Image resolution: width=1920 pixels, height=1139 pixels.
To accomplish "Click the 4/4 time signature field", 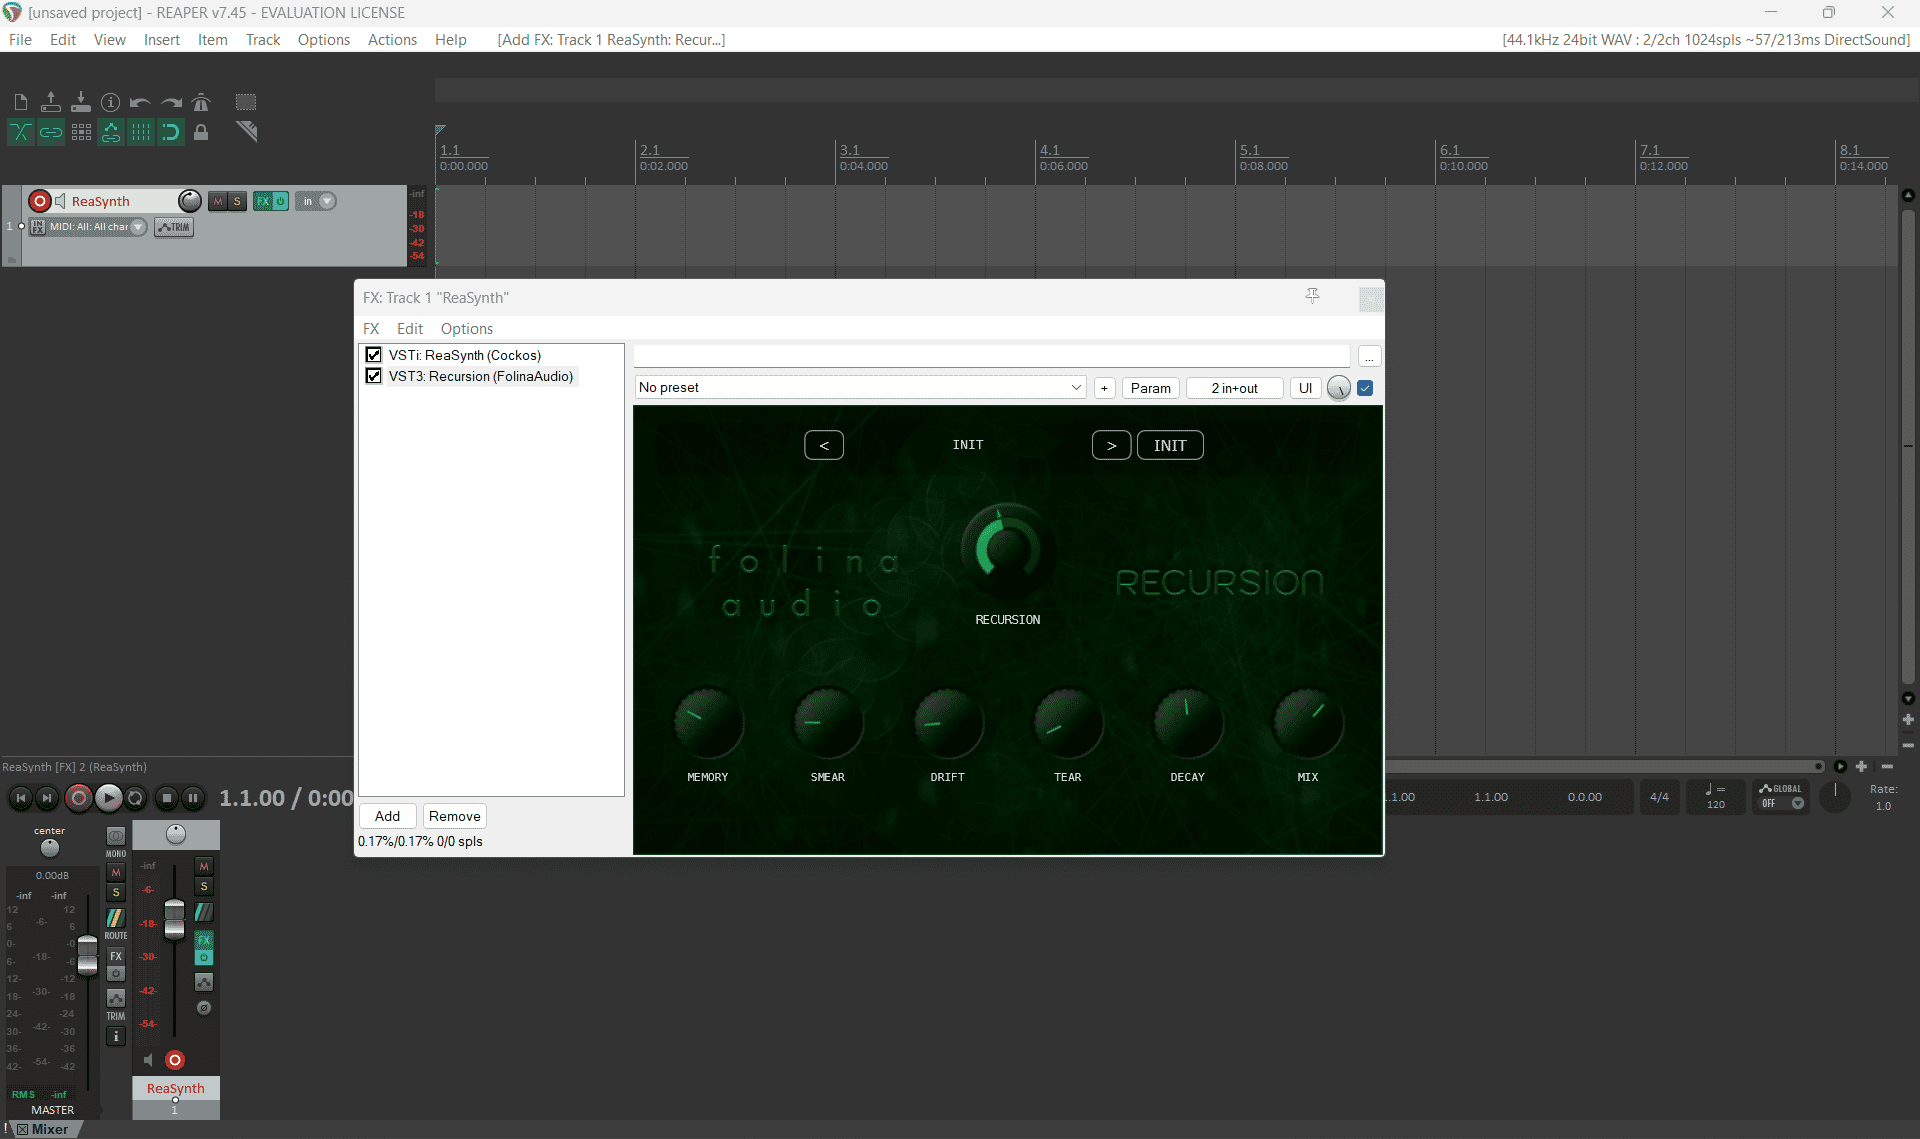I will pos(1660,797).
